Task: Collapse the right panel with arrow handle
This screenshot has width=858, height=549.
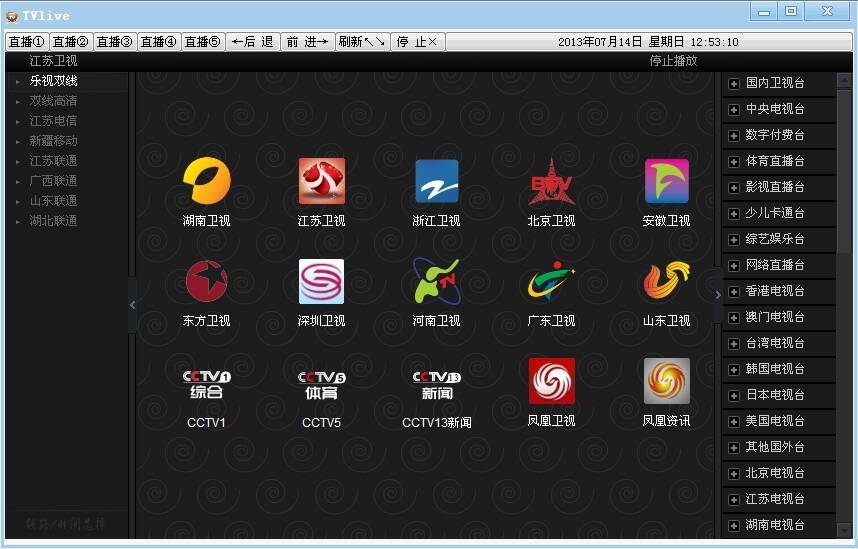Action: [x=718, y=295]
